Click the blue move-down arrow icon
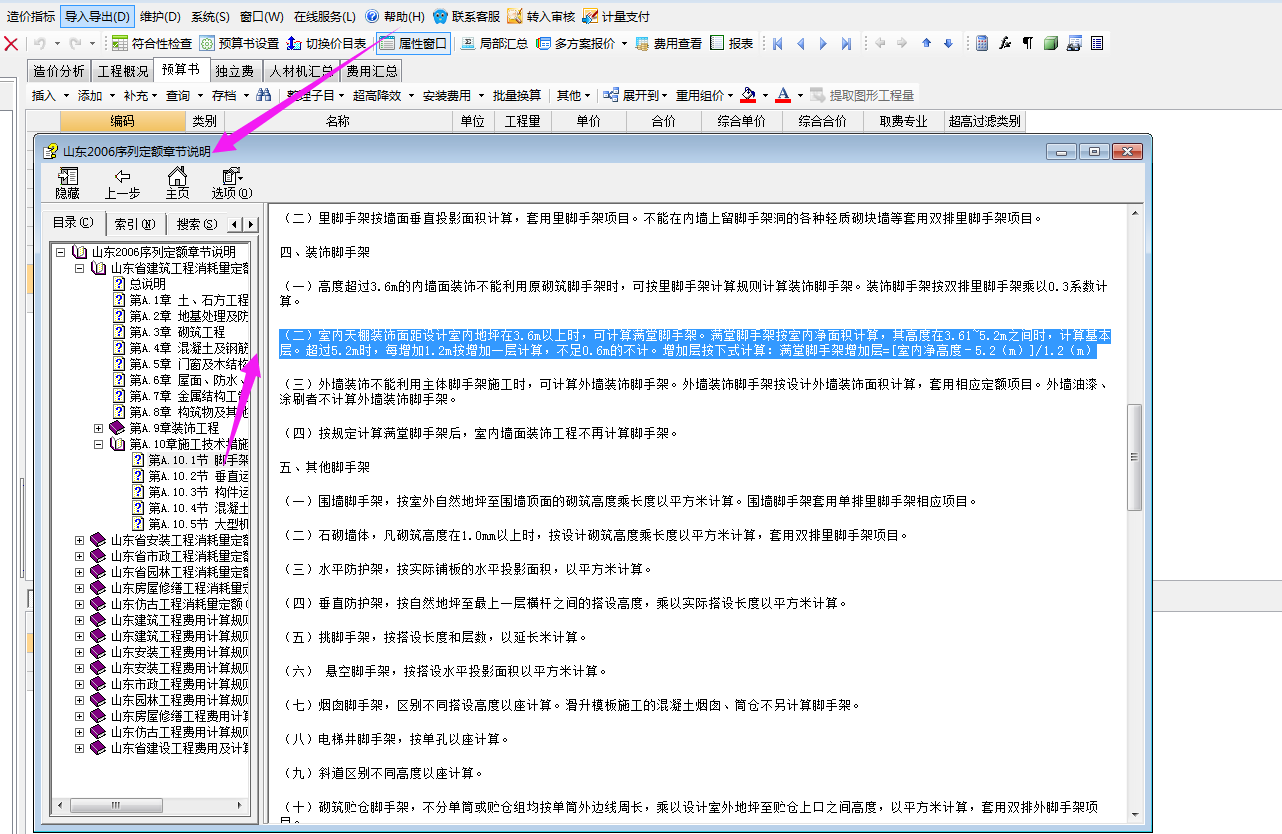Viewport: 1282px width, 834px height. point(948,43)
